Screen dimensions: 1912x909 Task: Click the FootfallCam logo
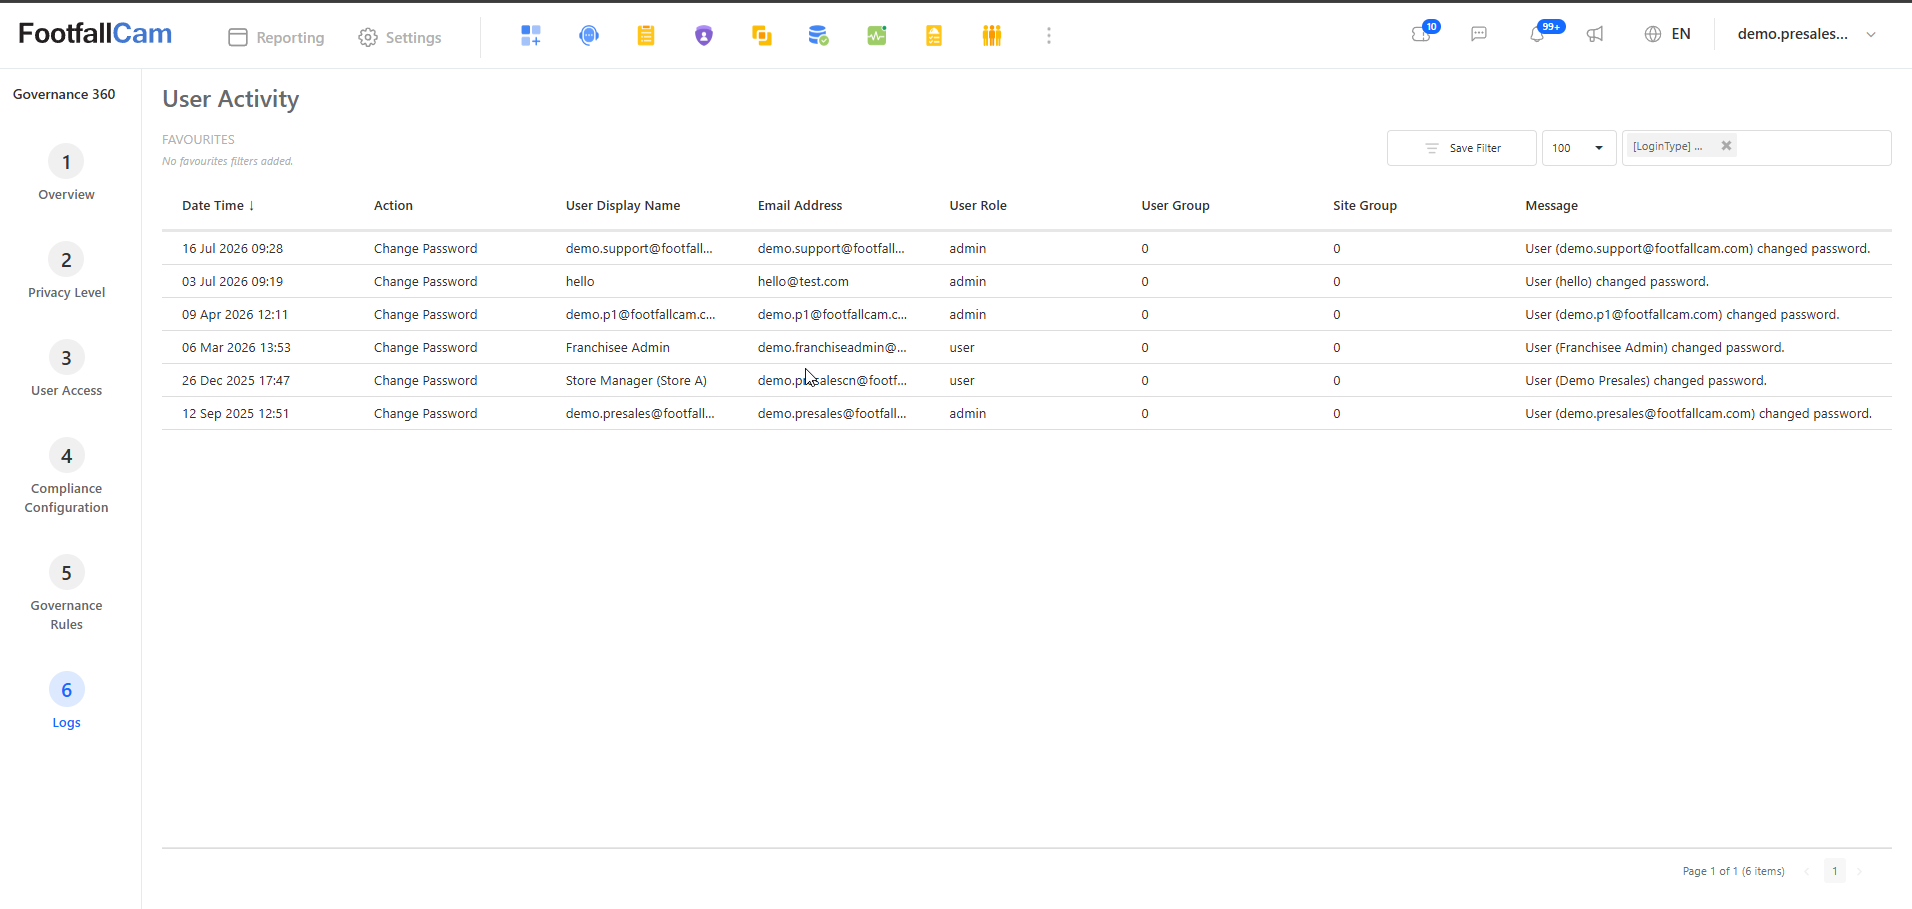[95, 34]
